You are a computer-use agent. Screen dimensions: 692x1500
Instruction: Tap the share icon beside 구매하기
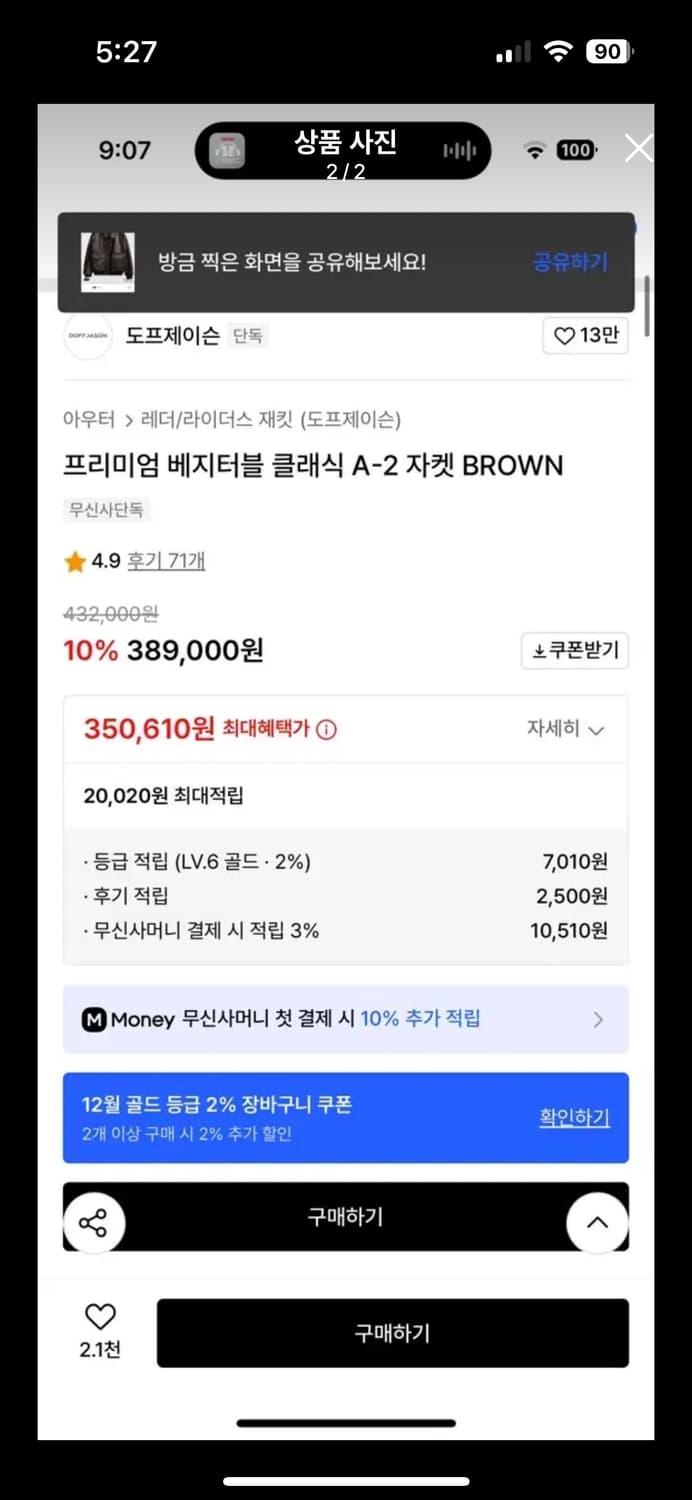click(95, 1221)
